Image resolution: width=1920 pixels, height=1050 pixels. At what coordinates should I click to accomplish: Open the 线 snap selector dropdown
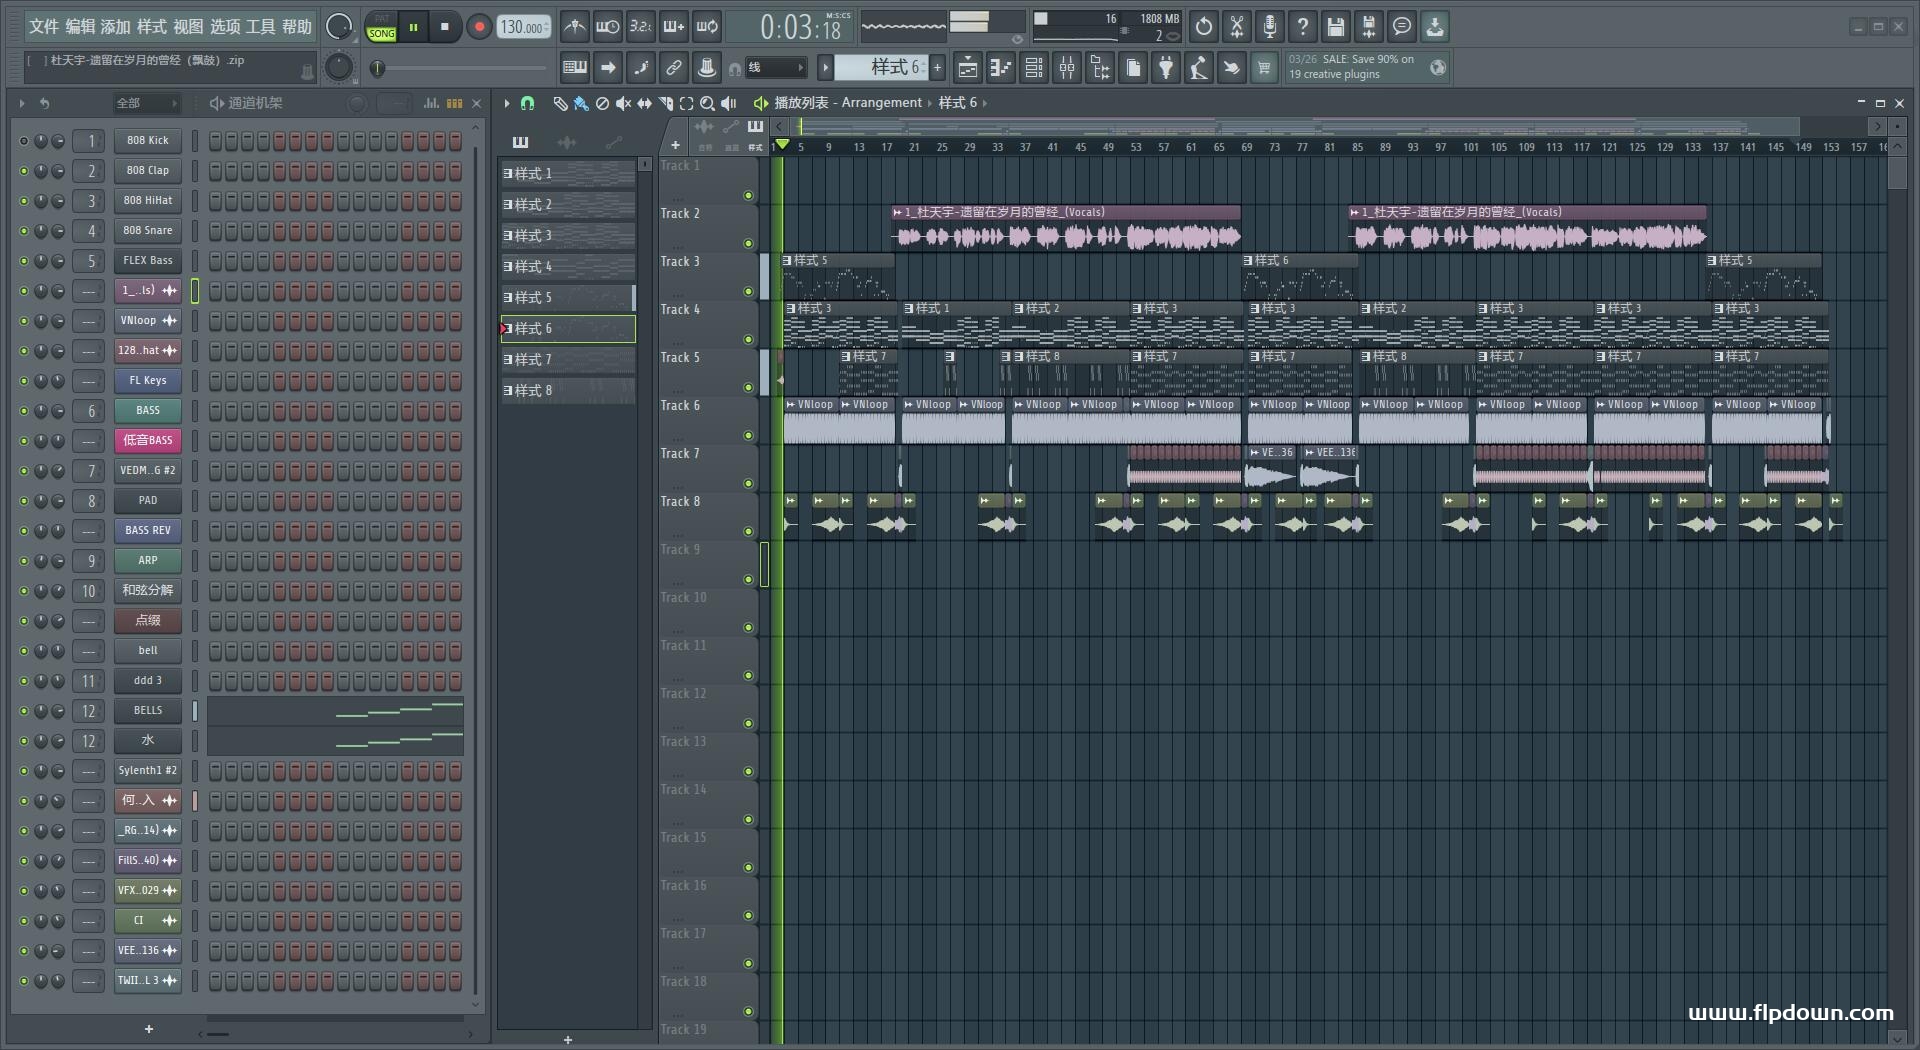[x=776, y=68]
